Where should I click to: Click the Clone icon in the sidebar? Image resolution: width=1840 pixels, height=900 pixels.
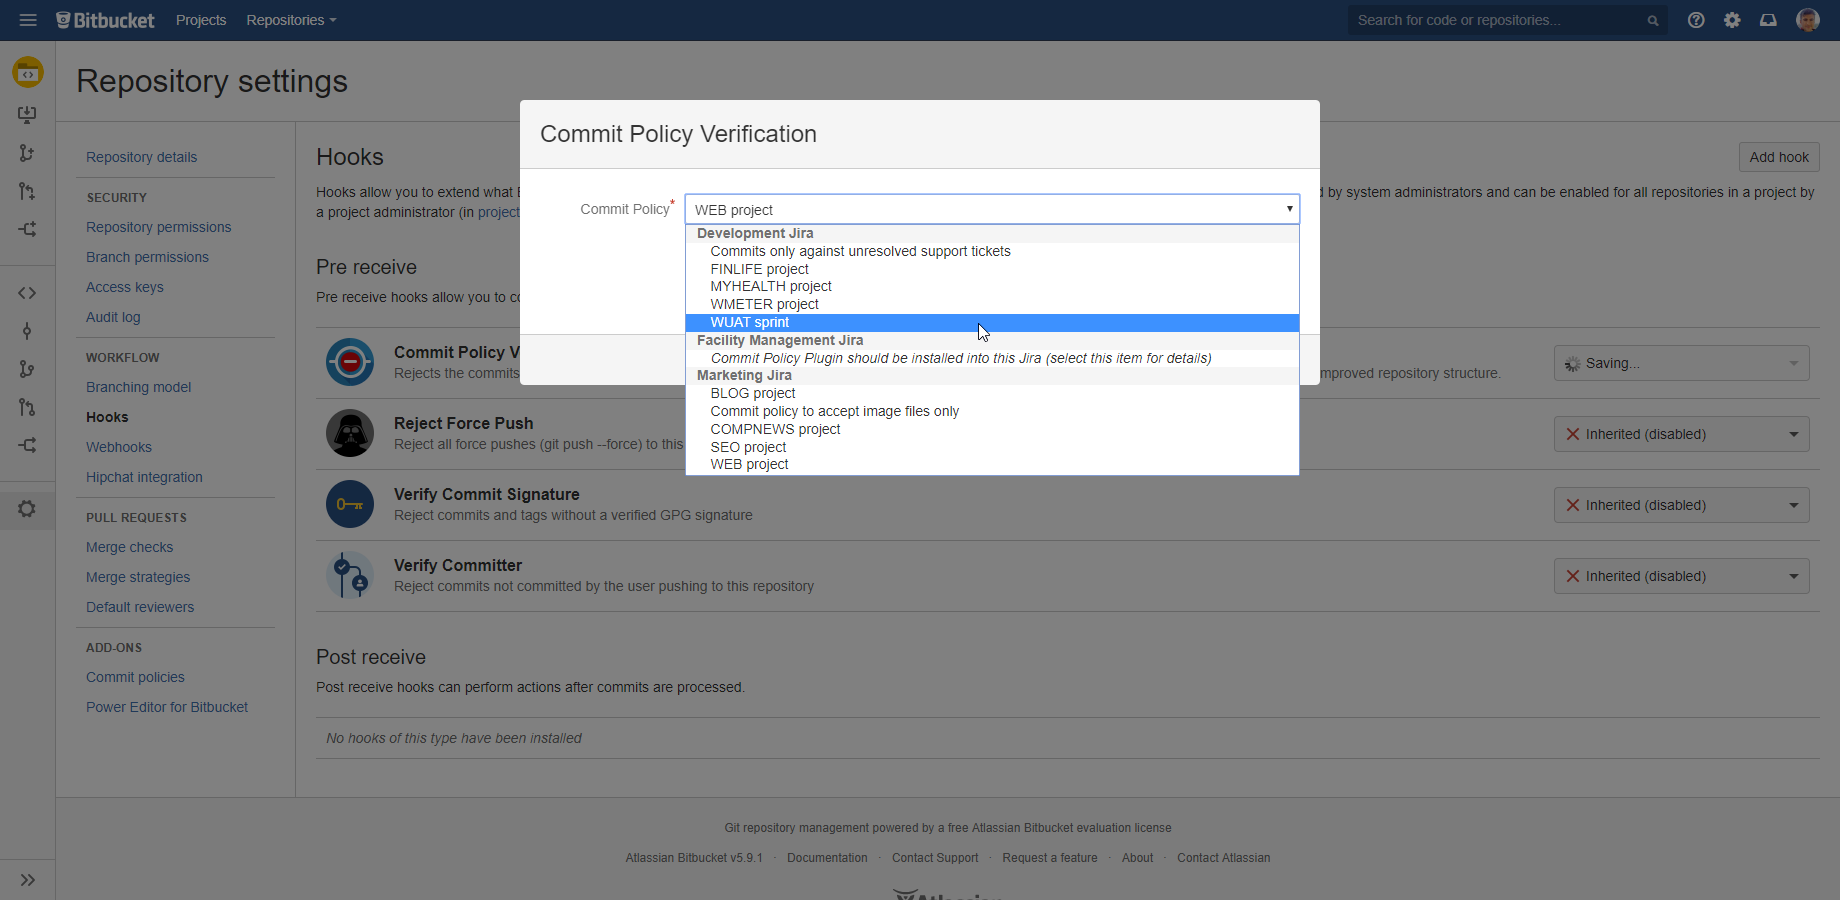[x=27, y=115]
